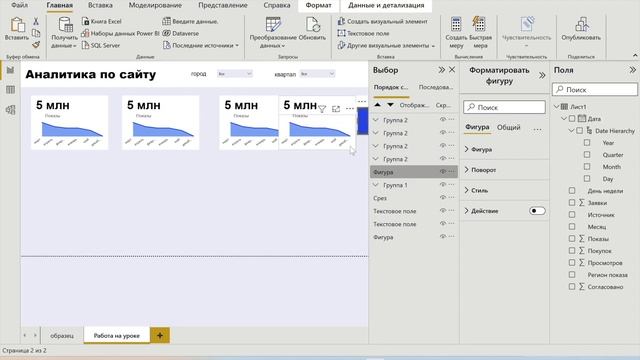This screenshot has width=640, height=360.
Task: Check the Показы field checkbox
Action: coord(572,238)
